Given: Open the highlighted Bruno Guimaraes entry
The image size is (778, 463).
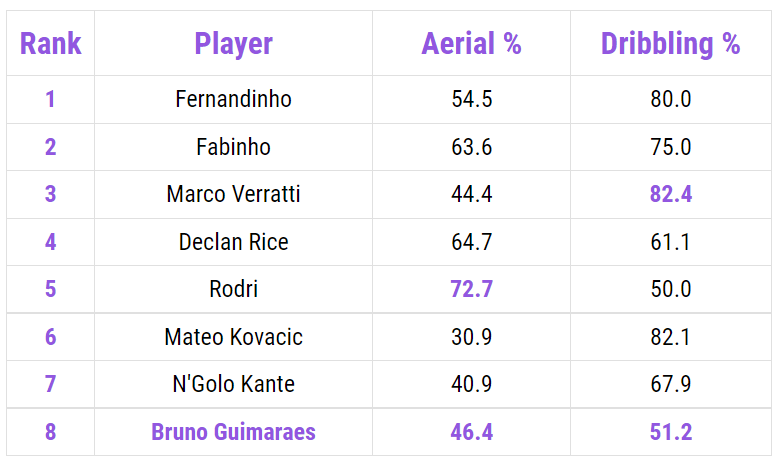Looking at the screenshot, I should coord(233,432).
